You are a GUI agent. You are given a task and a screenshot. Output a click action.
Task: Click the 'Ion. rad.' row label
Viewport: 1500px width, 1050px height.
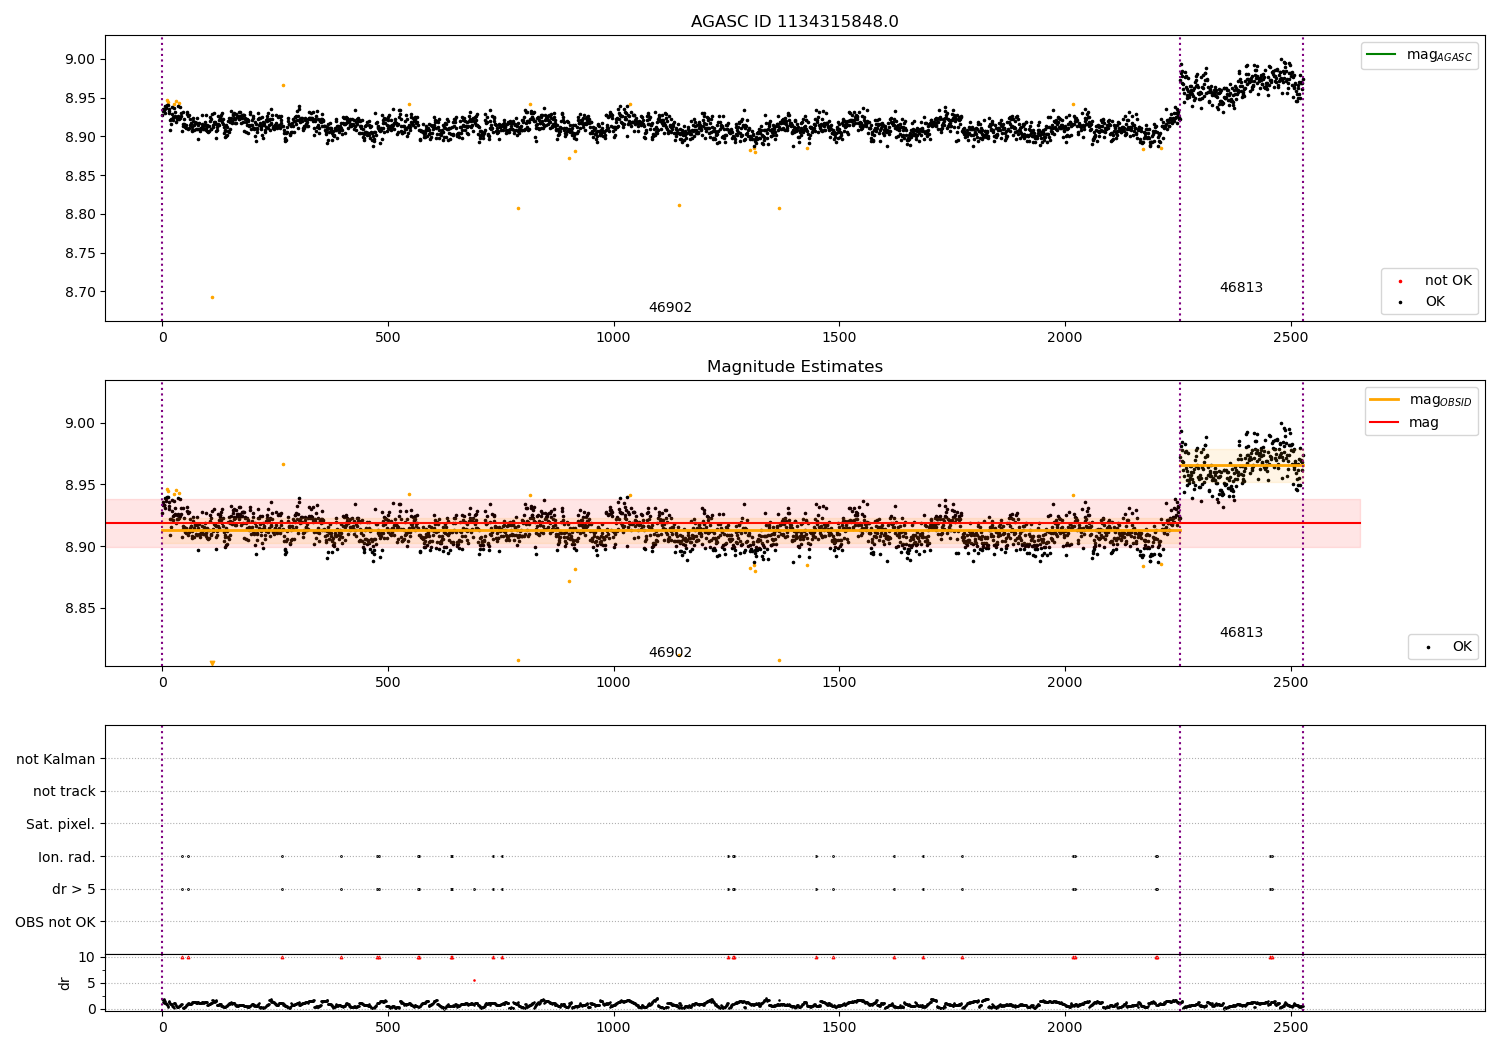pos(67,857)
